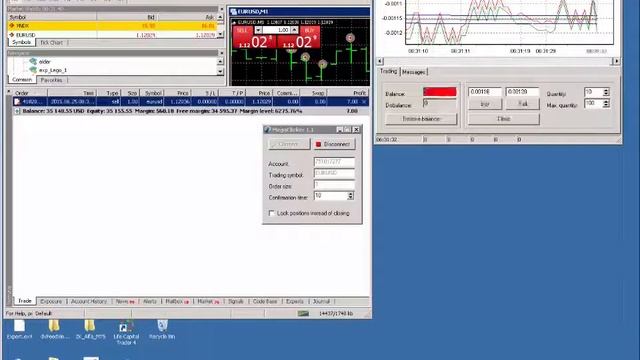Open the Exposure terminal tab
Image resolution: width=640 pixels, height=360 pixels.
[x=51, y=301]
